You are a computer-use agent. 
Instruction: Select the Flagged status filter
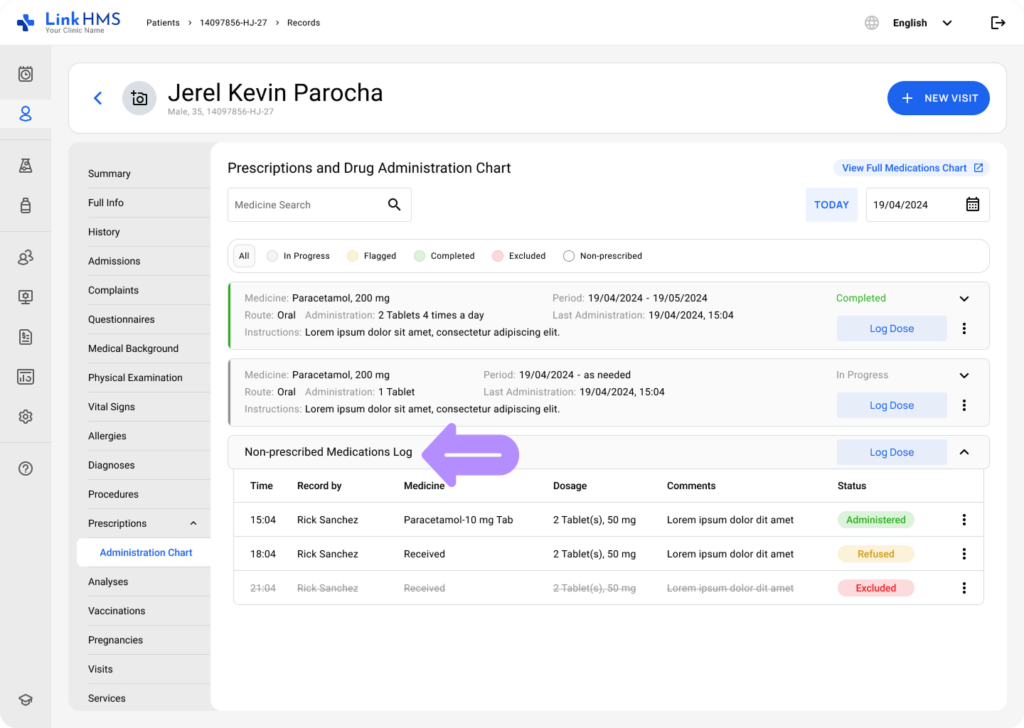371,256
